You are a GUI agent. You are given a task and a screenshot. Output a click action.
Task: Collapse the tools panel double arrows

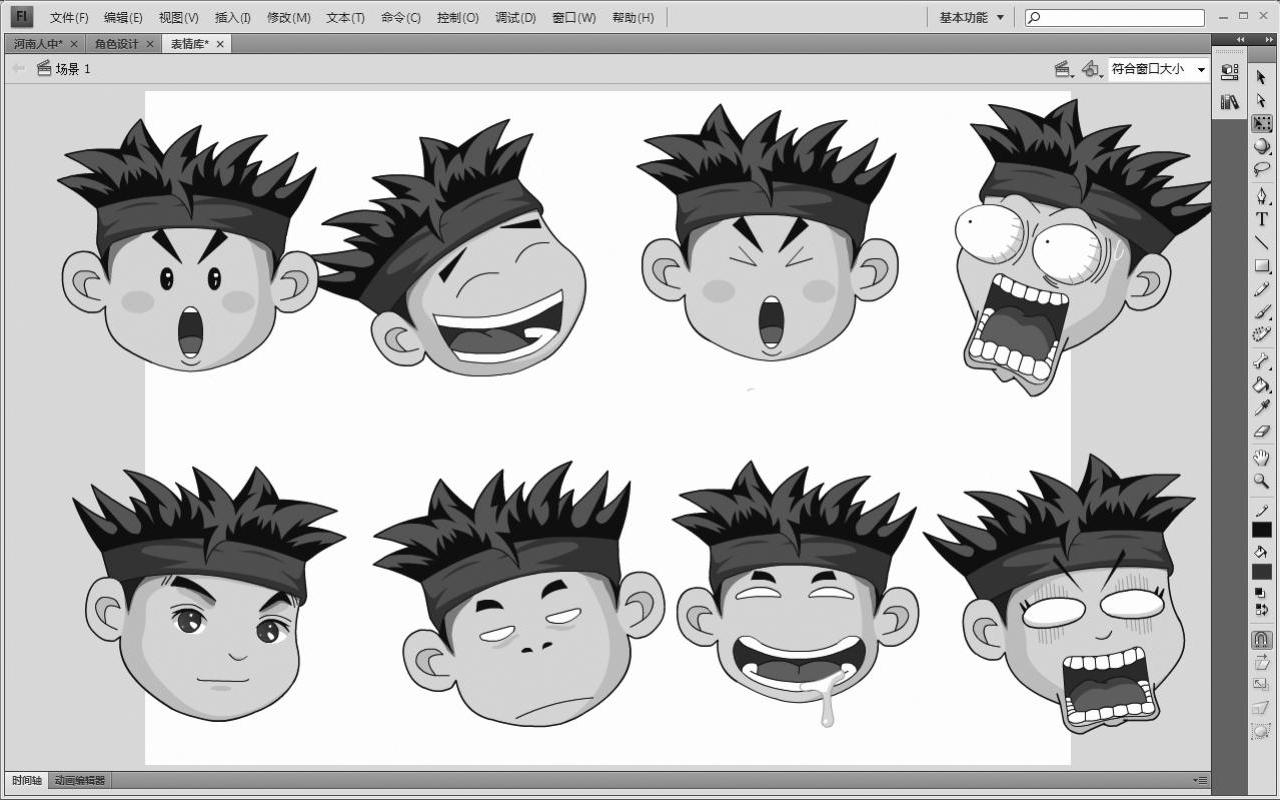pos(1267,40)
